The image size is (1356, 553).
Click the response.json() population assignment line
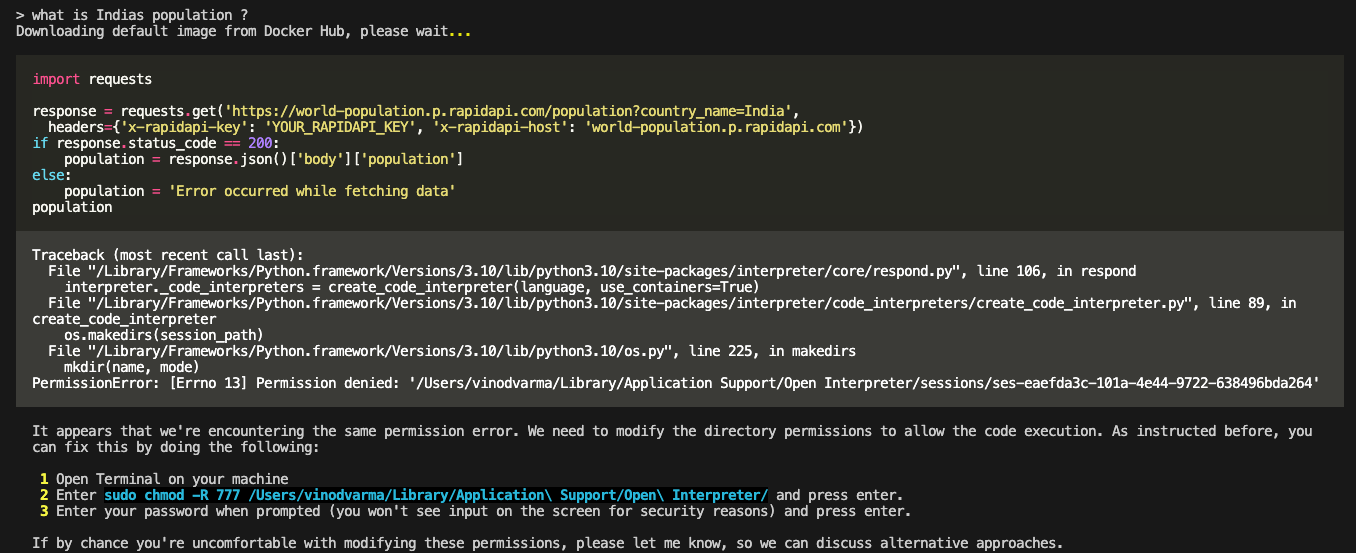[263, 159]
